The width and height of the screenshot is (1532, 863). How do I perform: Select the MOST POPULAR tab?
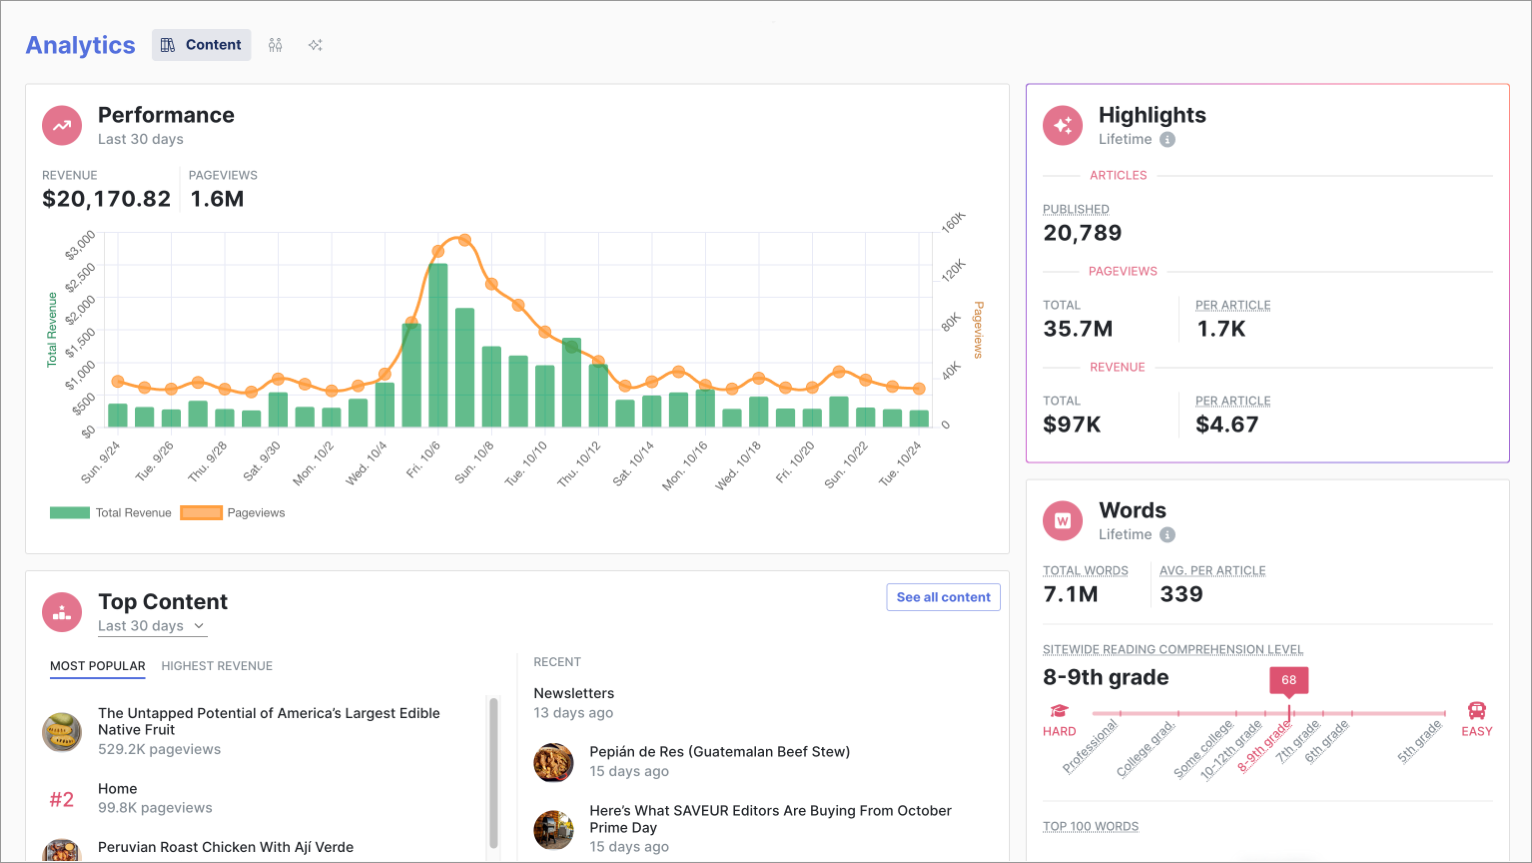click(98, 666)
